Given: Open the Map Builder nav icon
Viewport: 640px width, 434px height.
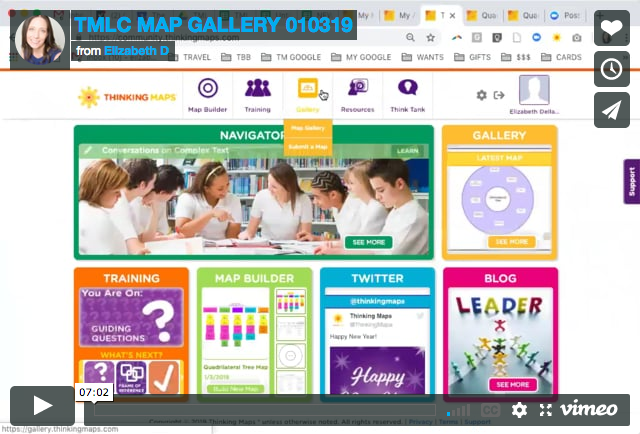Looking at the screenshot, I should 207,95.
